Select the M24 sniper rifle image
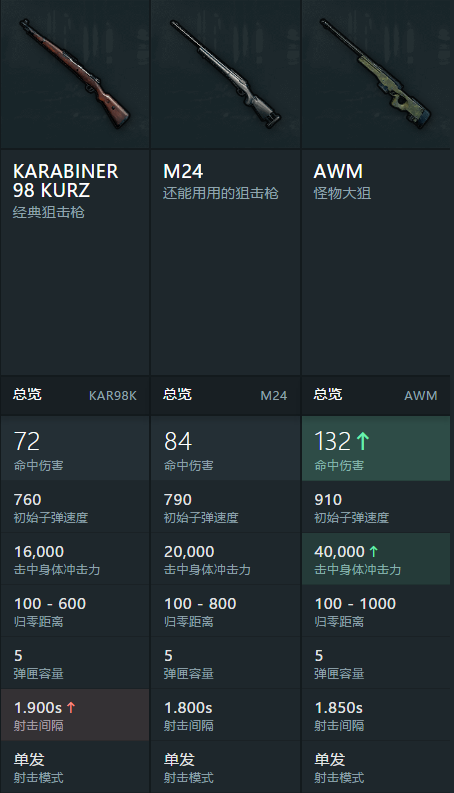Viewport: 454px width, 793px height. [225, 74]
